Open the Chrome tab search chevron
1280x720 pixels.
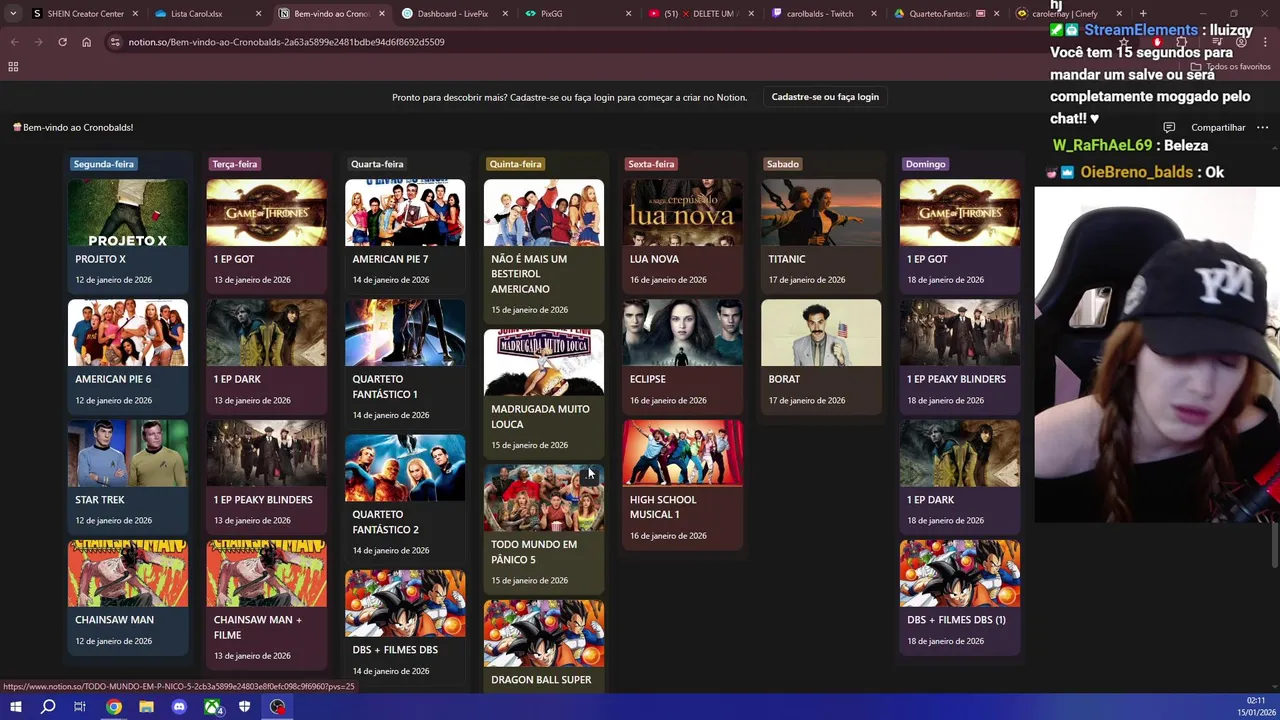pyautogui.click(x=13, y=14)
